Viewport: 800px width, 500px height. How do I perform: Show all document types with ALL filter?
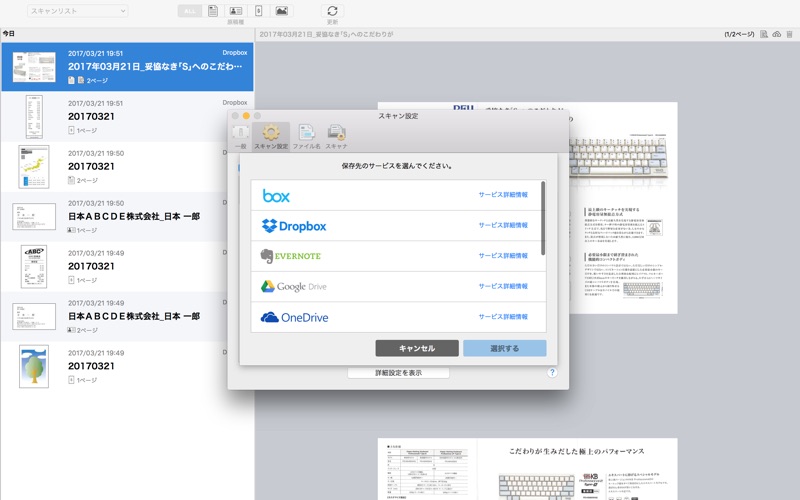tap(190, 11)
